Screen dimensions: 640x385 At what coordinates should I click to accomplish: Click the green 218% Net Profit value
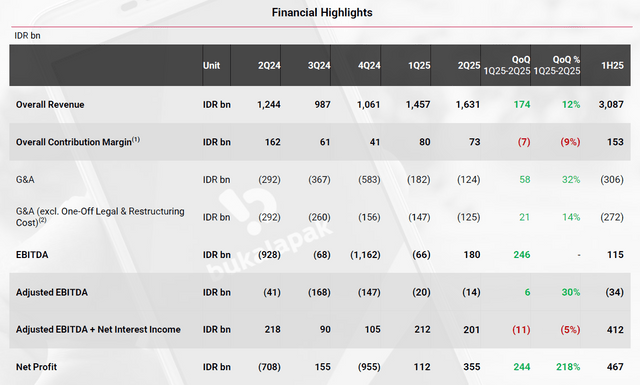[x=568, y=367]
